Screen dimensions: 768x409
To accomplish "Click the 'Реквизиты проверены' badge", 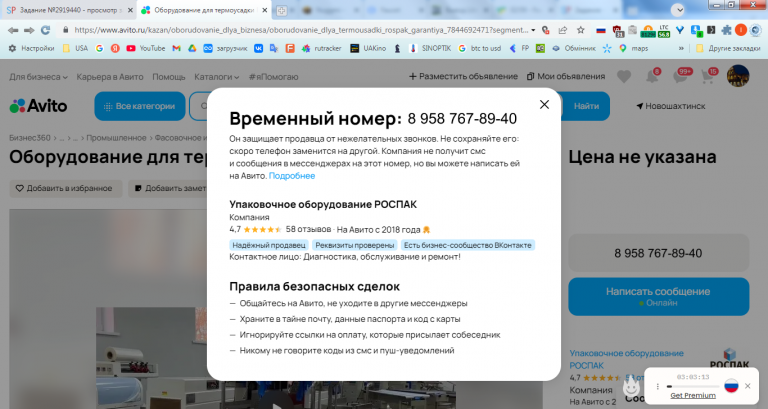I will pos(355,245).
